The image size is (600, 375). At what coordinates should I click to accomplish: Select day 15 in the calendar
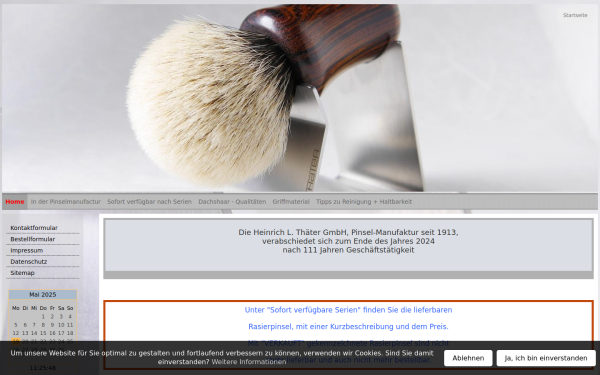(43, 333)
